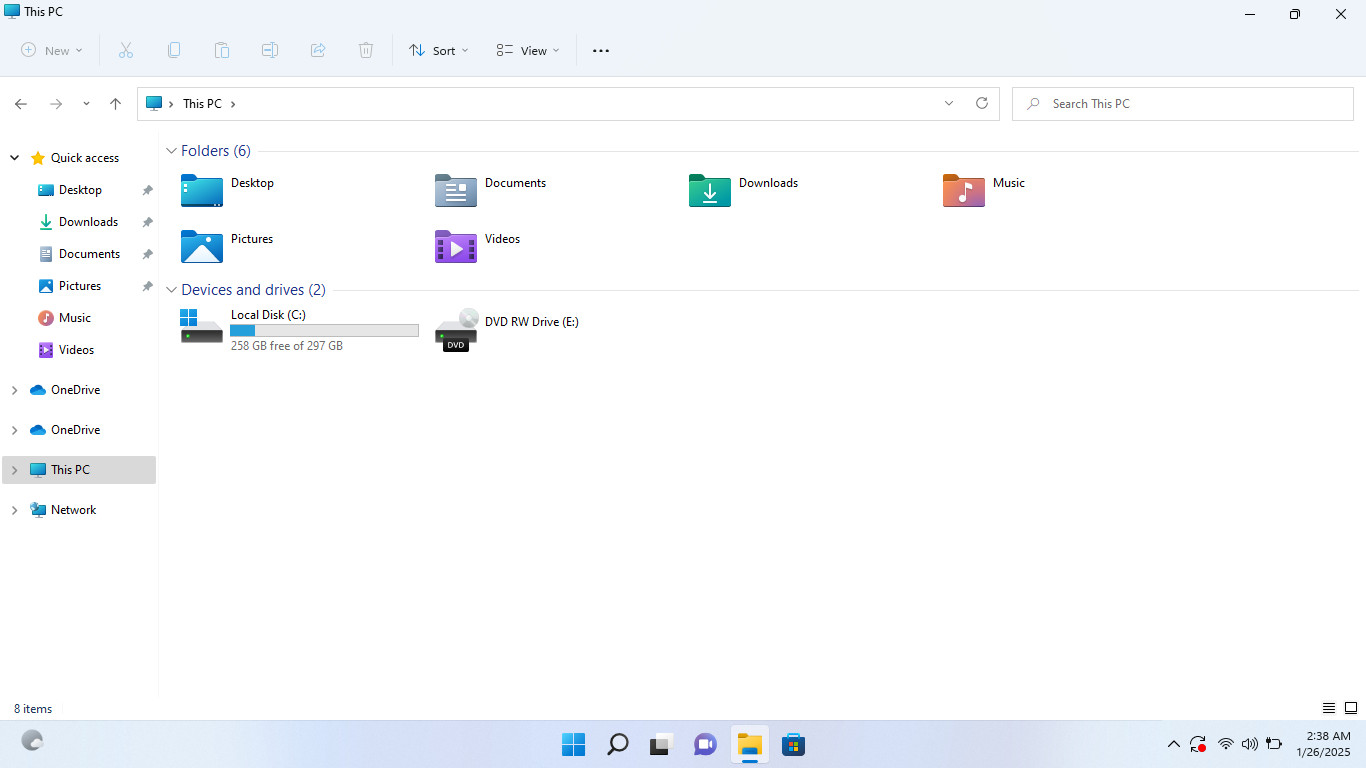Expand the address bar history dropdown
This screenshot has height=768, width=1366.
point(949,103)
